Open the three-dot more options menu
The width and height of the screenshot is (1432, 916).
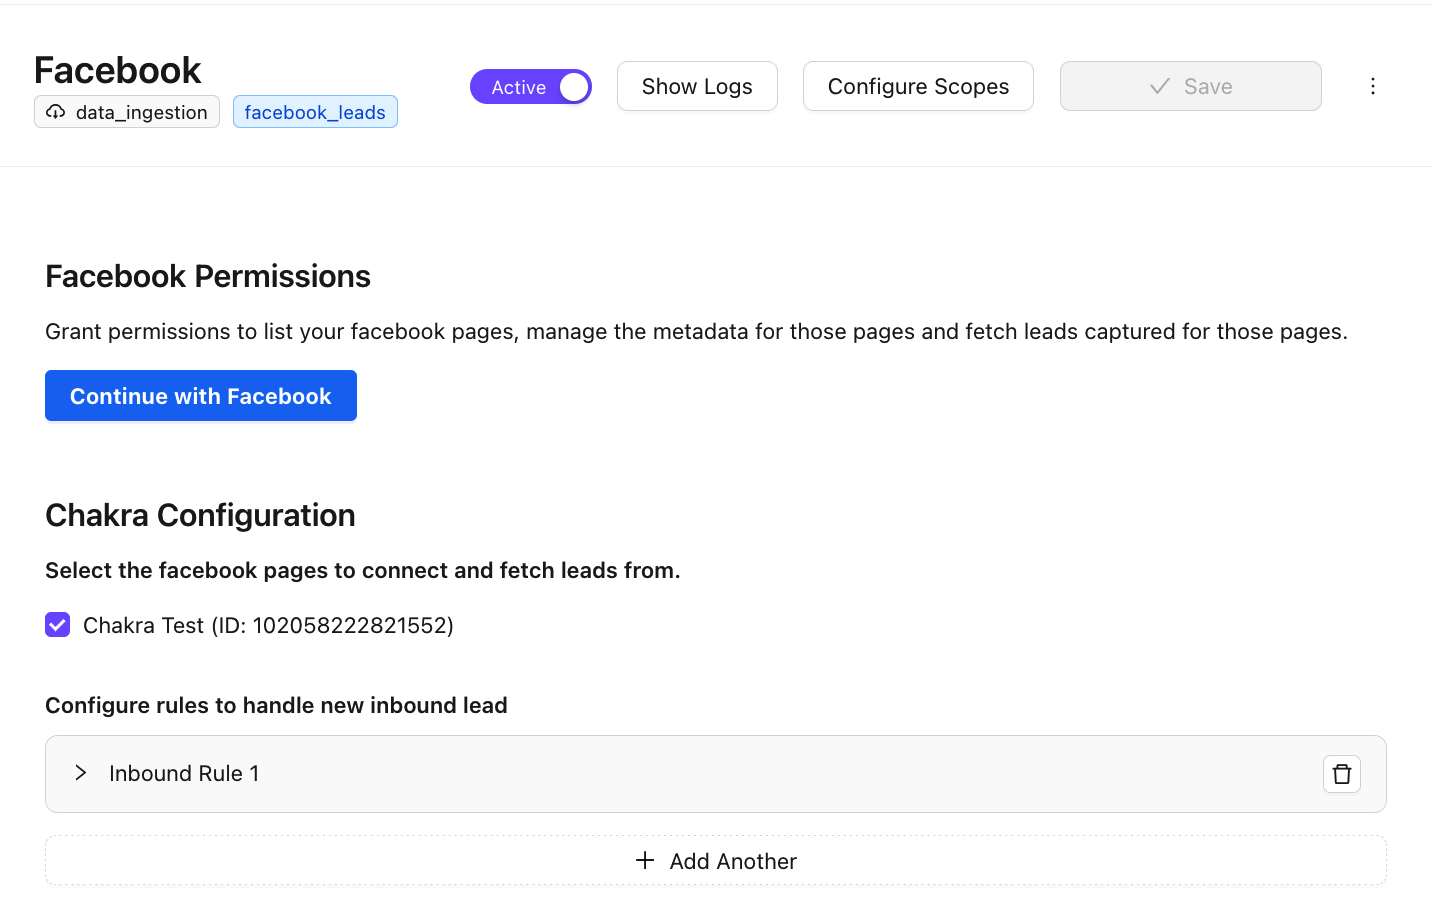click(x=1372, y=86)
